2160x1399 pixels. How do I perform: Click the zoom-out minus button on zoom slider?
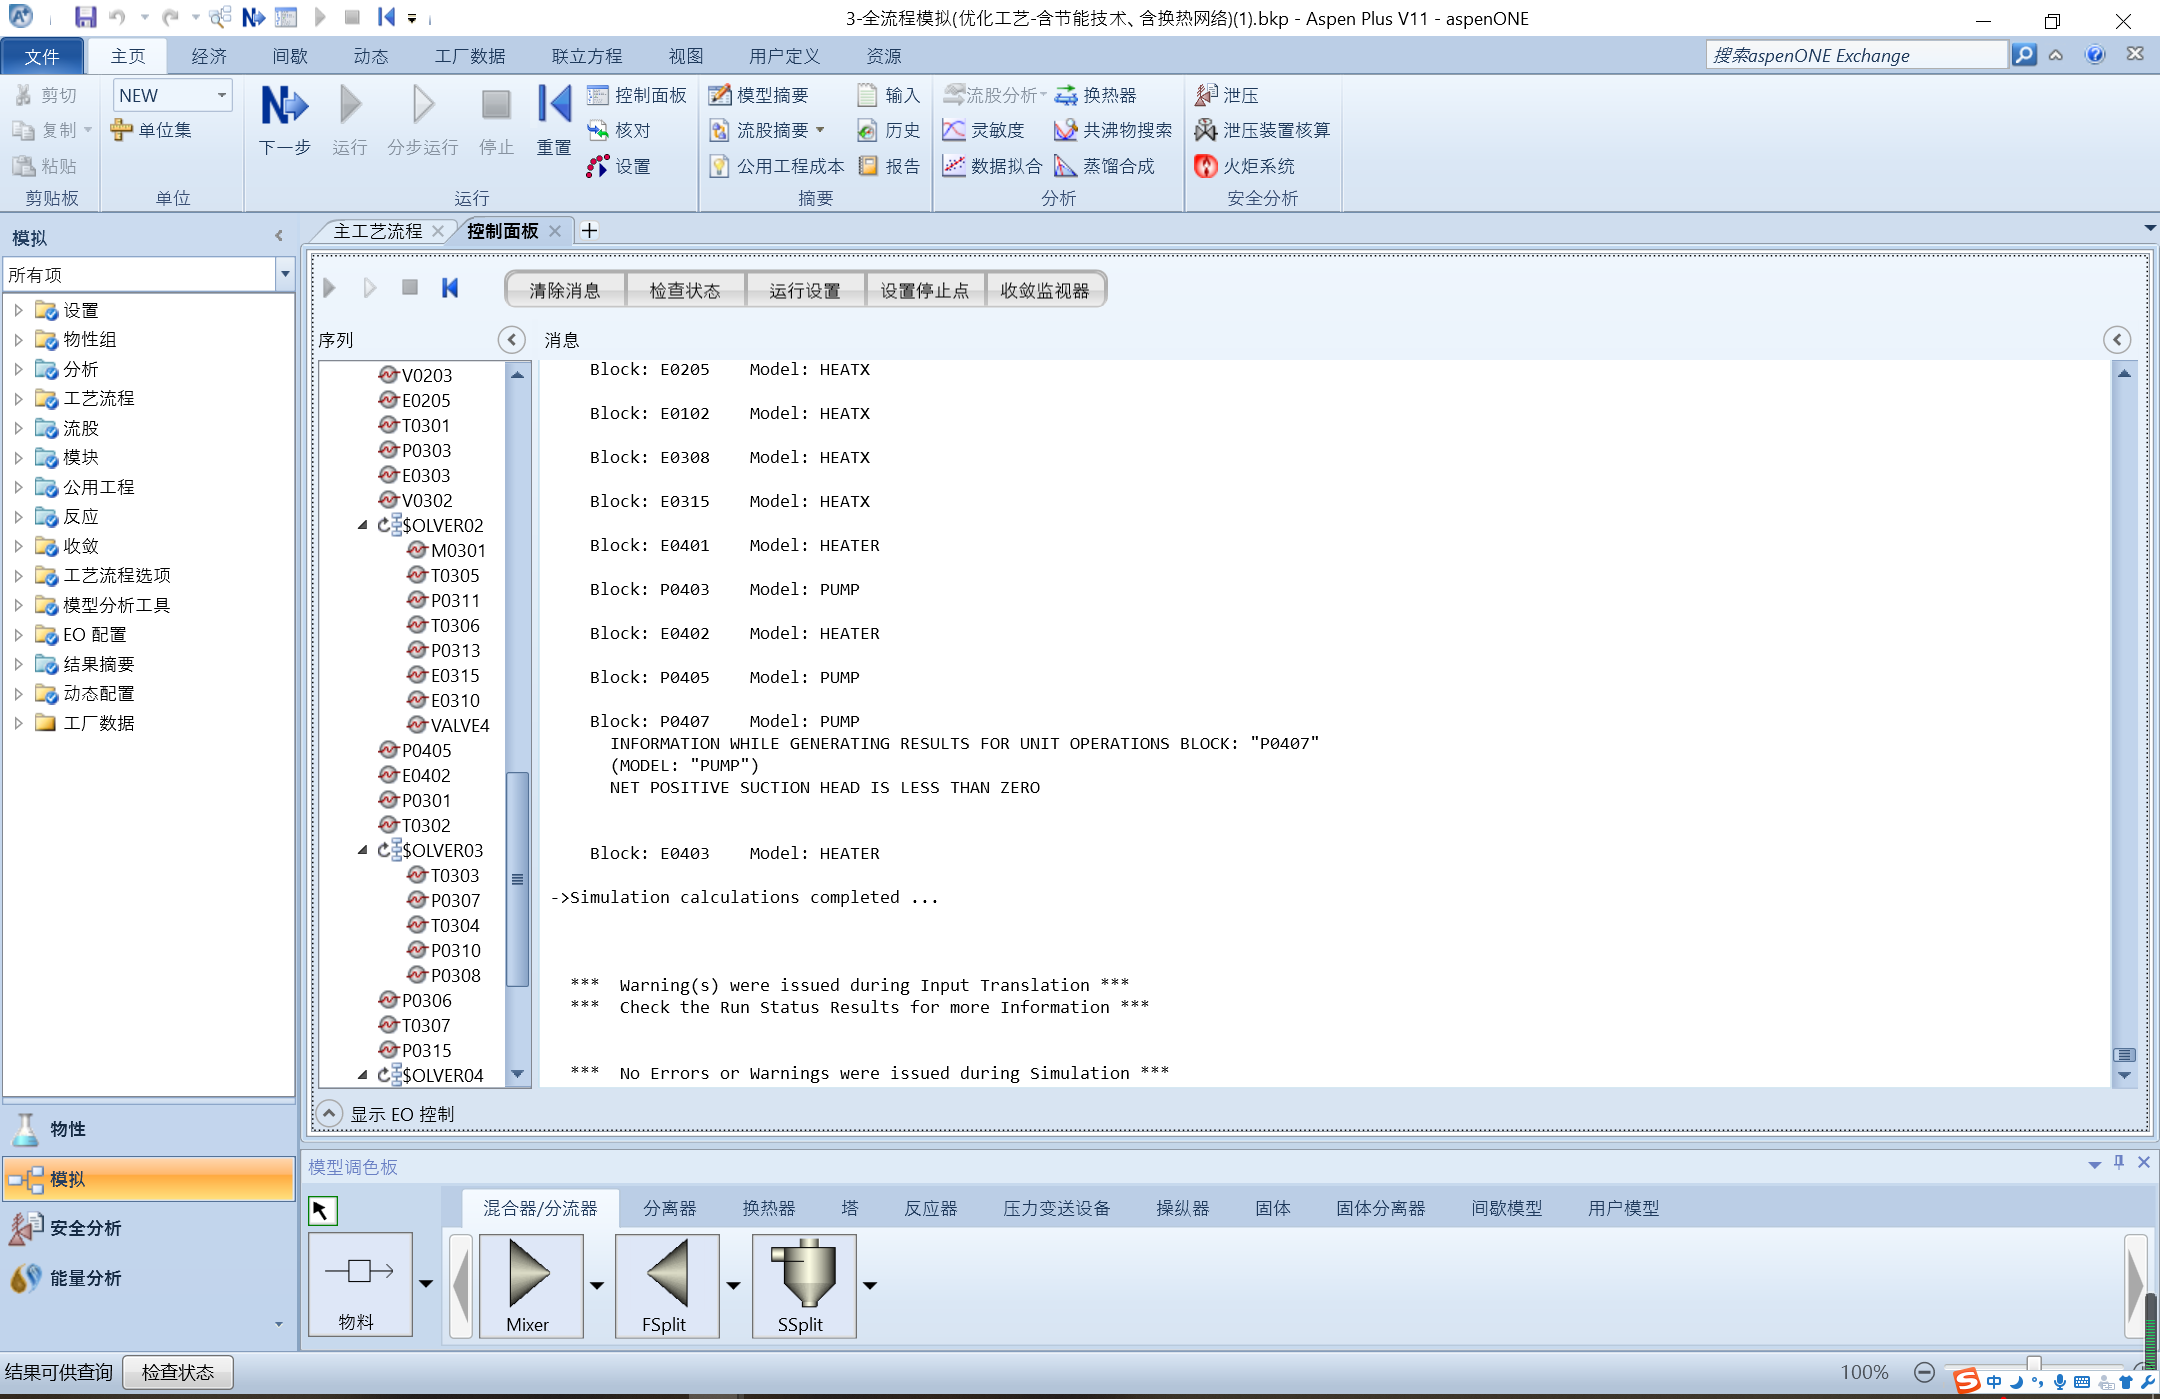(x=1923, y=1372)
